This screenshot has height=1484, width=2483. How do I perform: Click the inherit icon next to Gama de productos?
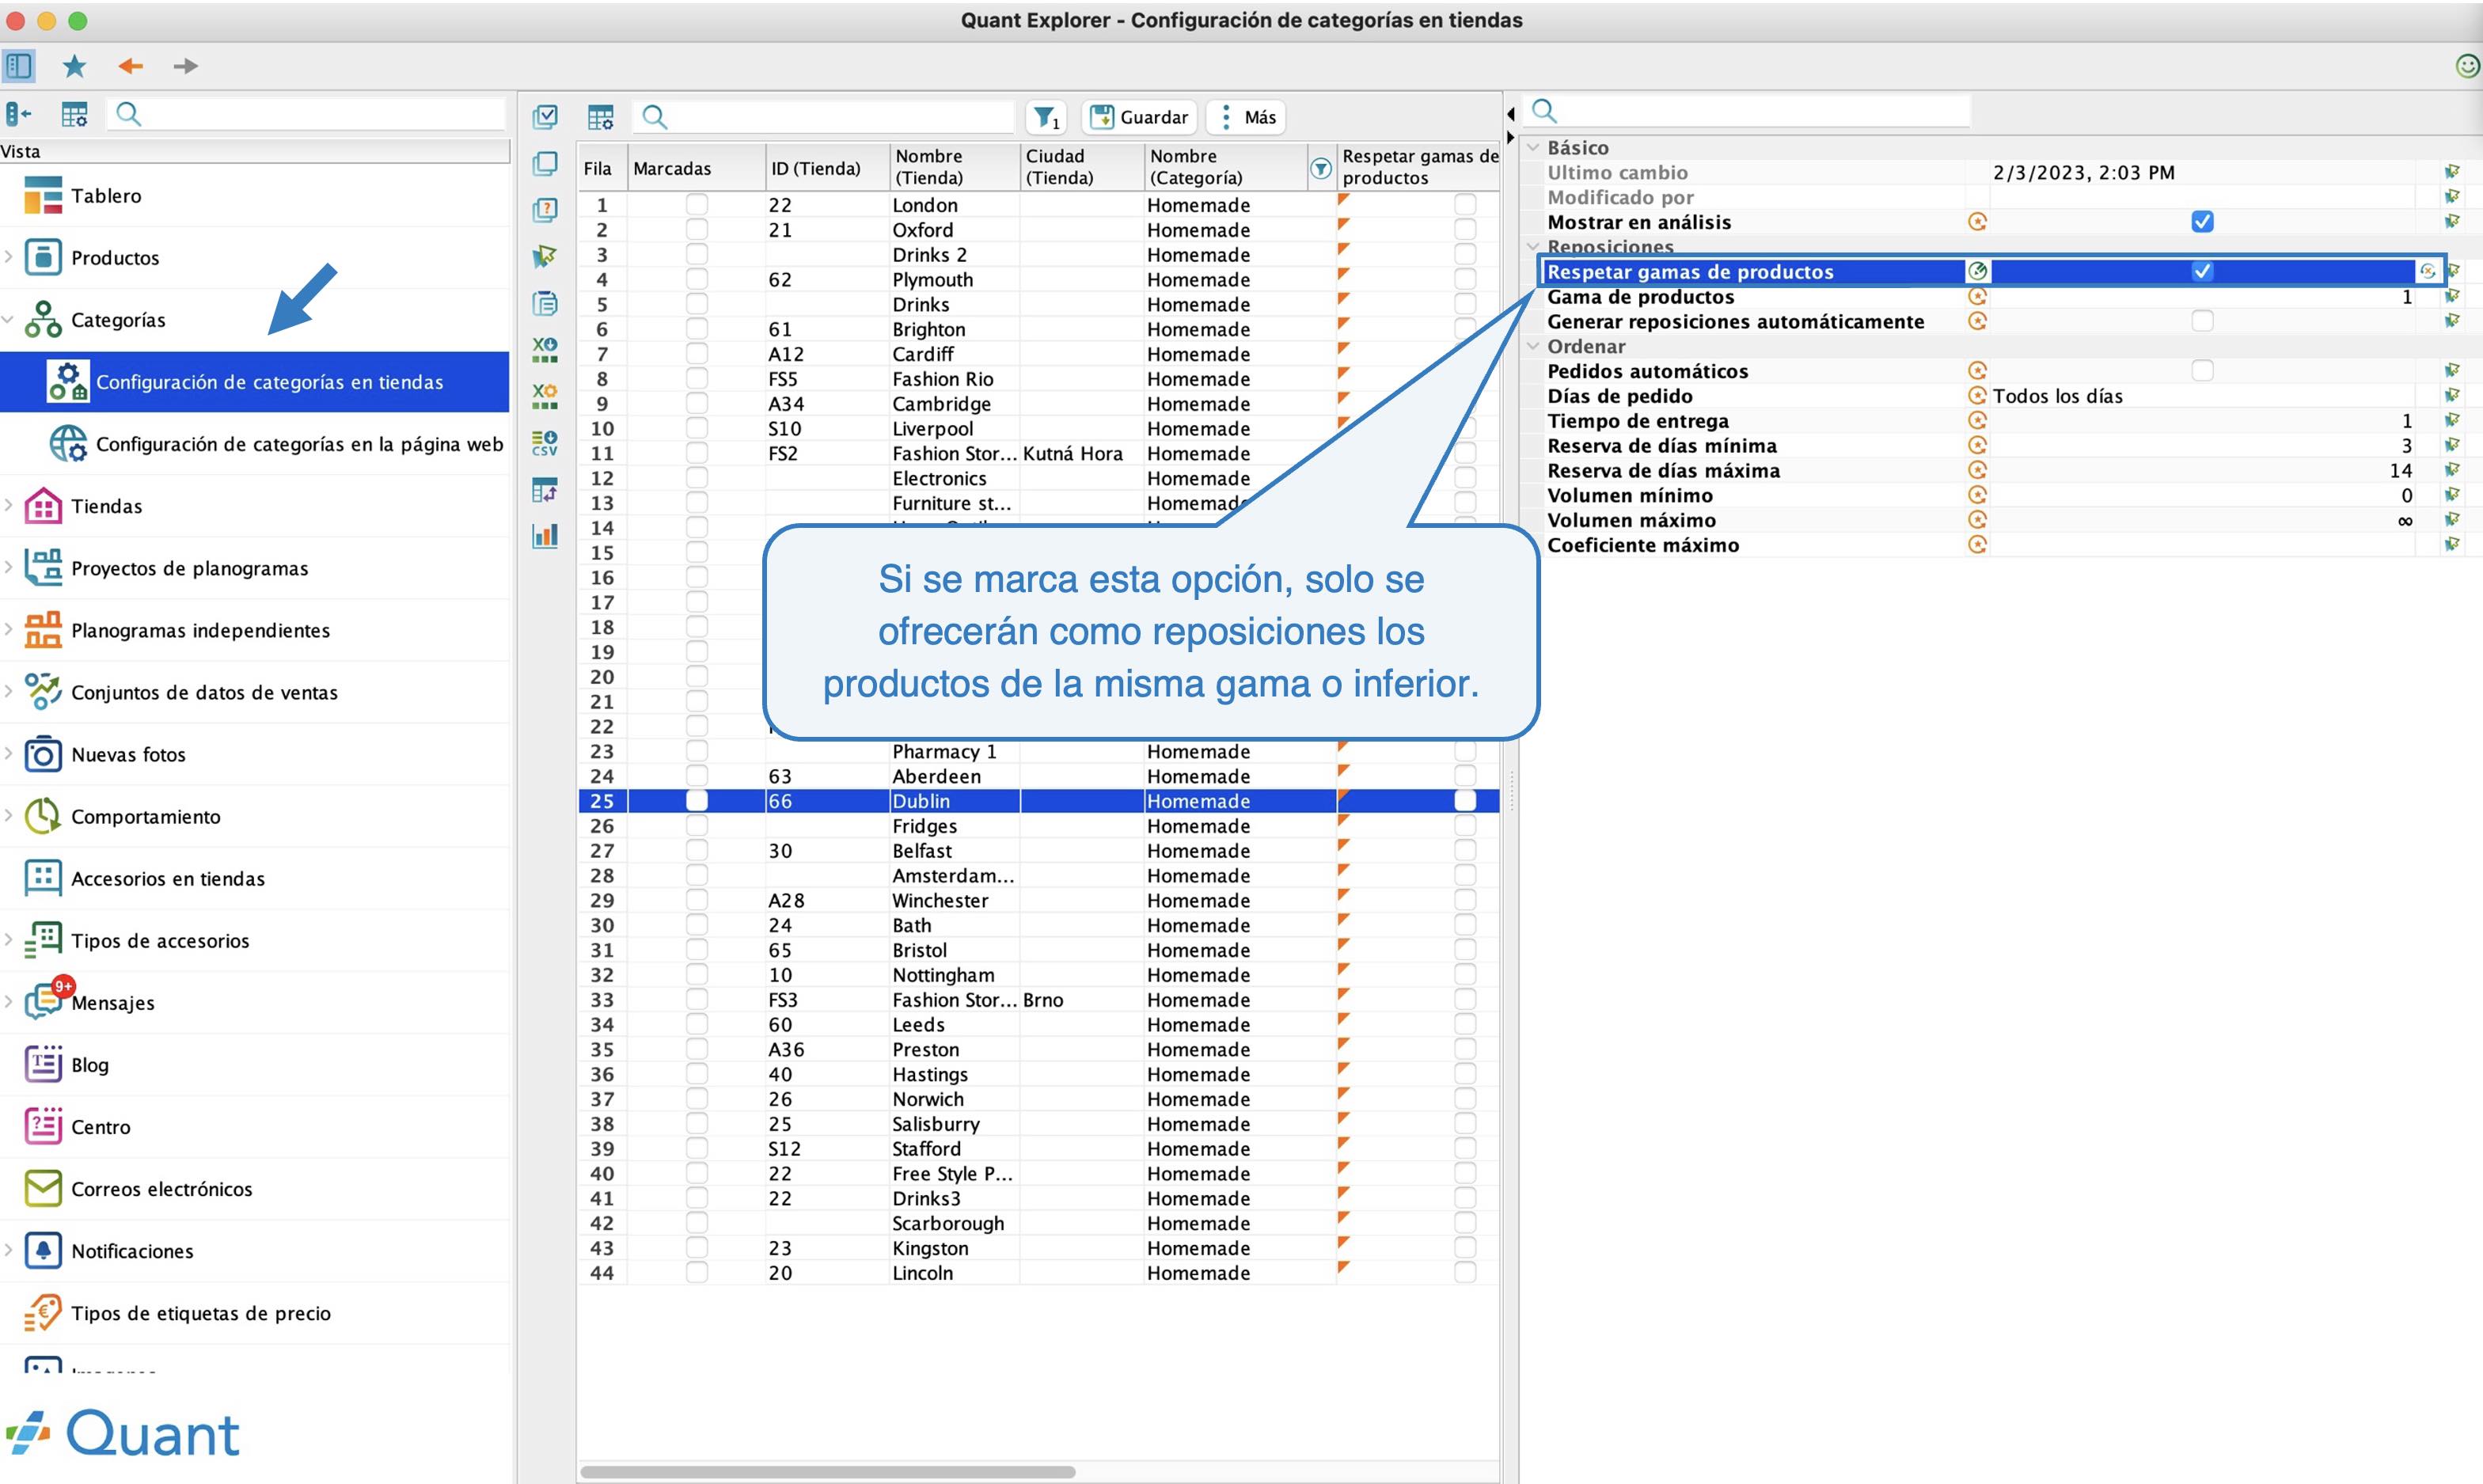[x=1977, y=297]
